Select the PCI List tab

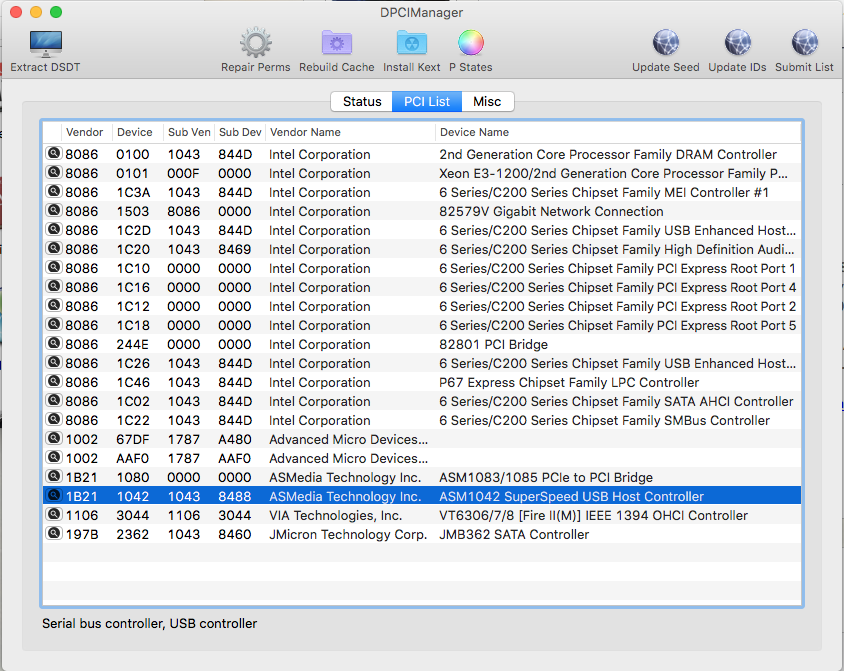[426, 101]
